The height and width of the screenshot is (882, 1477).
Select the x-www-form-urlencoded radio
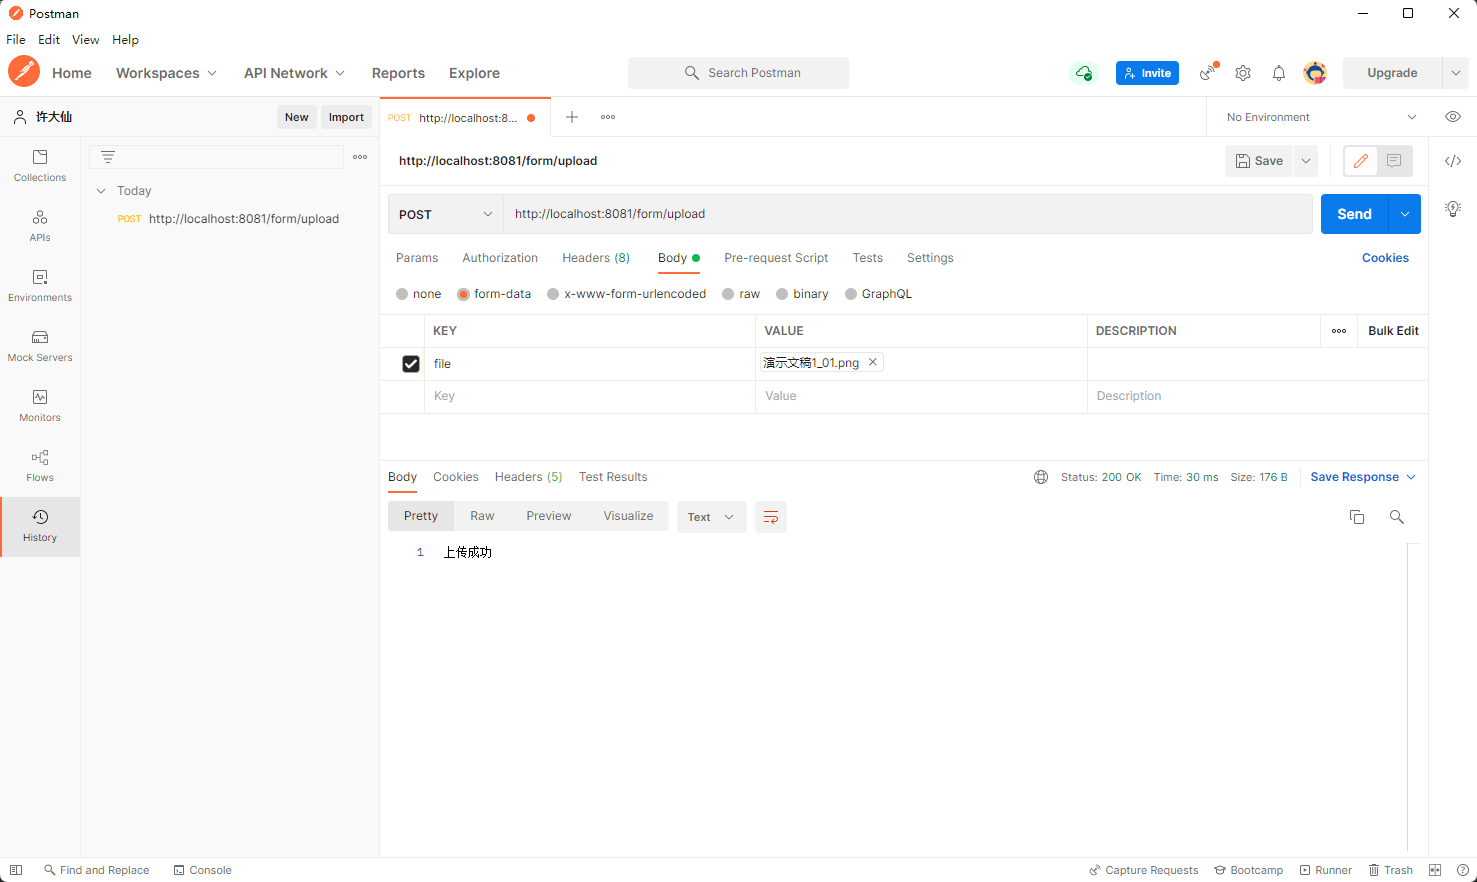pos(553,294)
